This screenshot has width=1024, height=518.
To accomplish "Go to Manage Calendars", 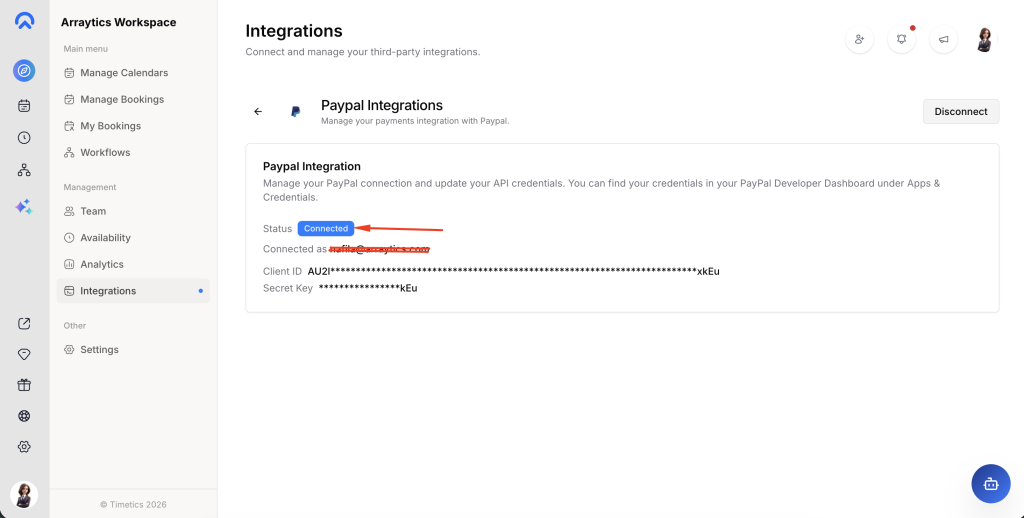I will pyautogui.click(x=123, y=73).
